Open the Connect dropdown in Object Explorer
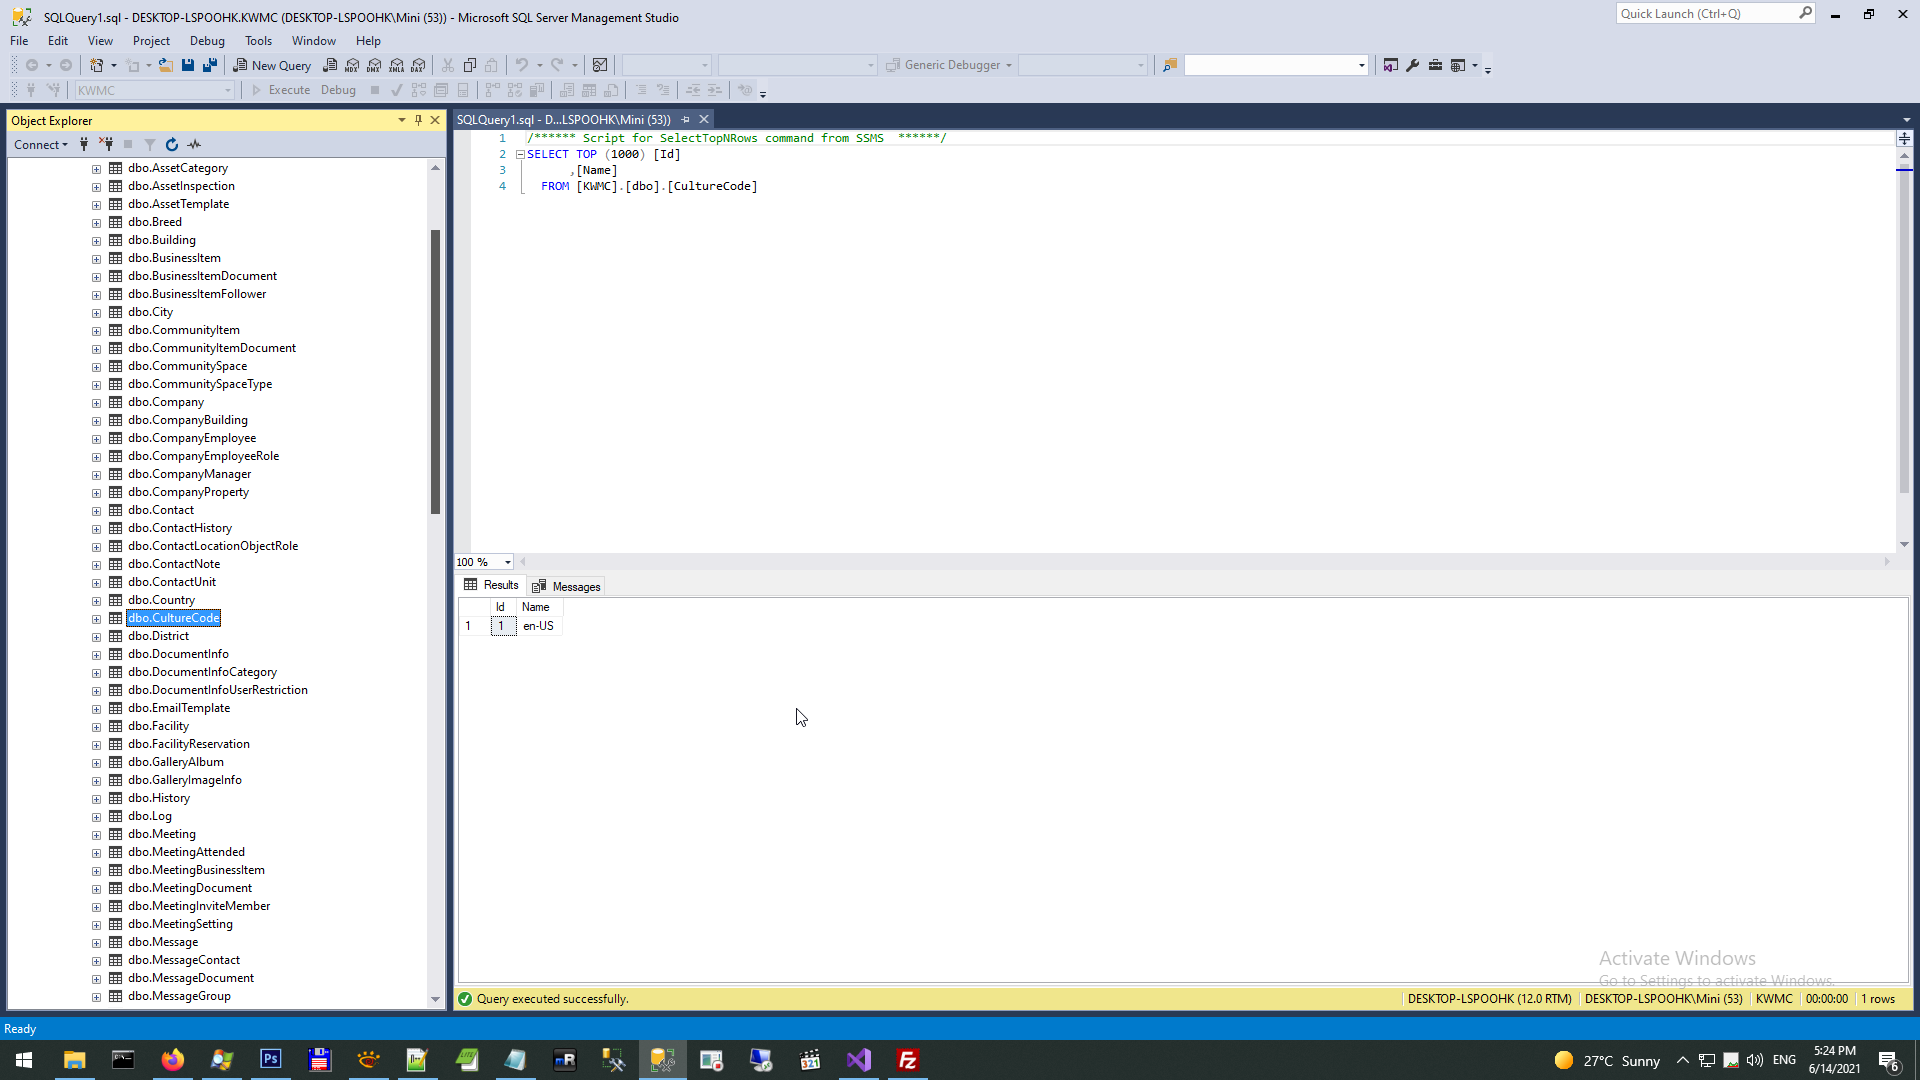 pos(41,145)
